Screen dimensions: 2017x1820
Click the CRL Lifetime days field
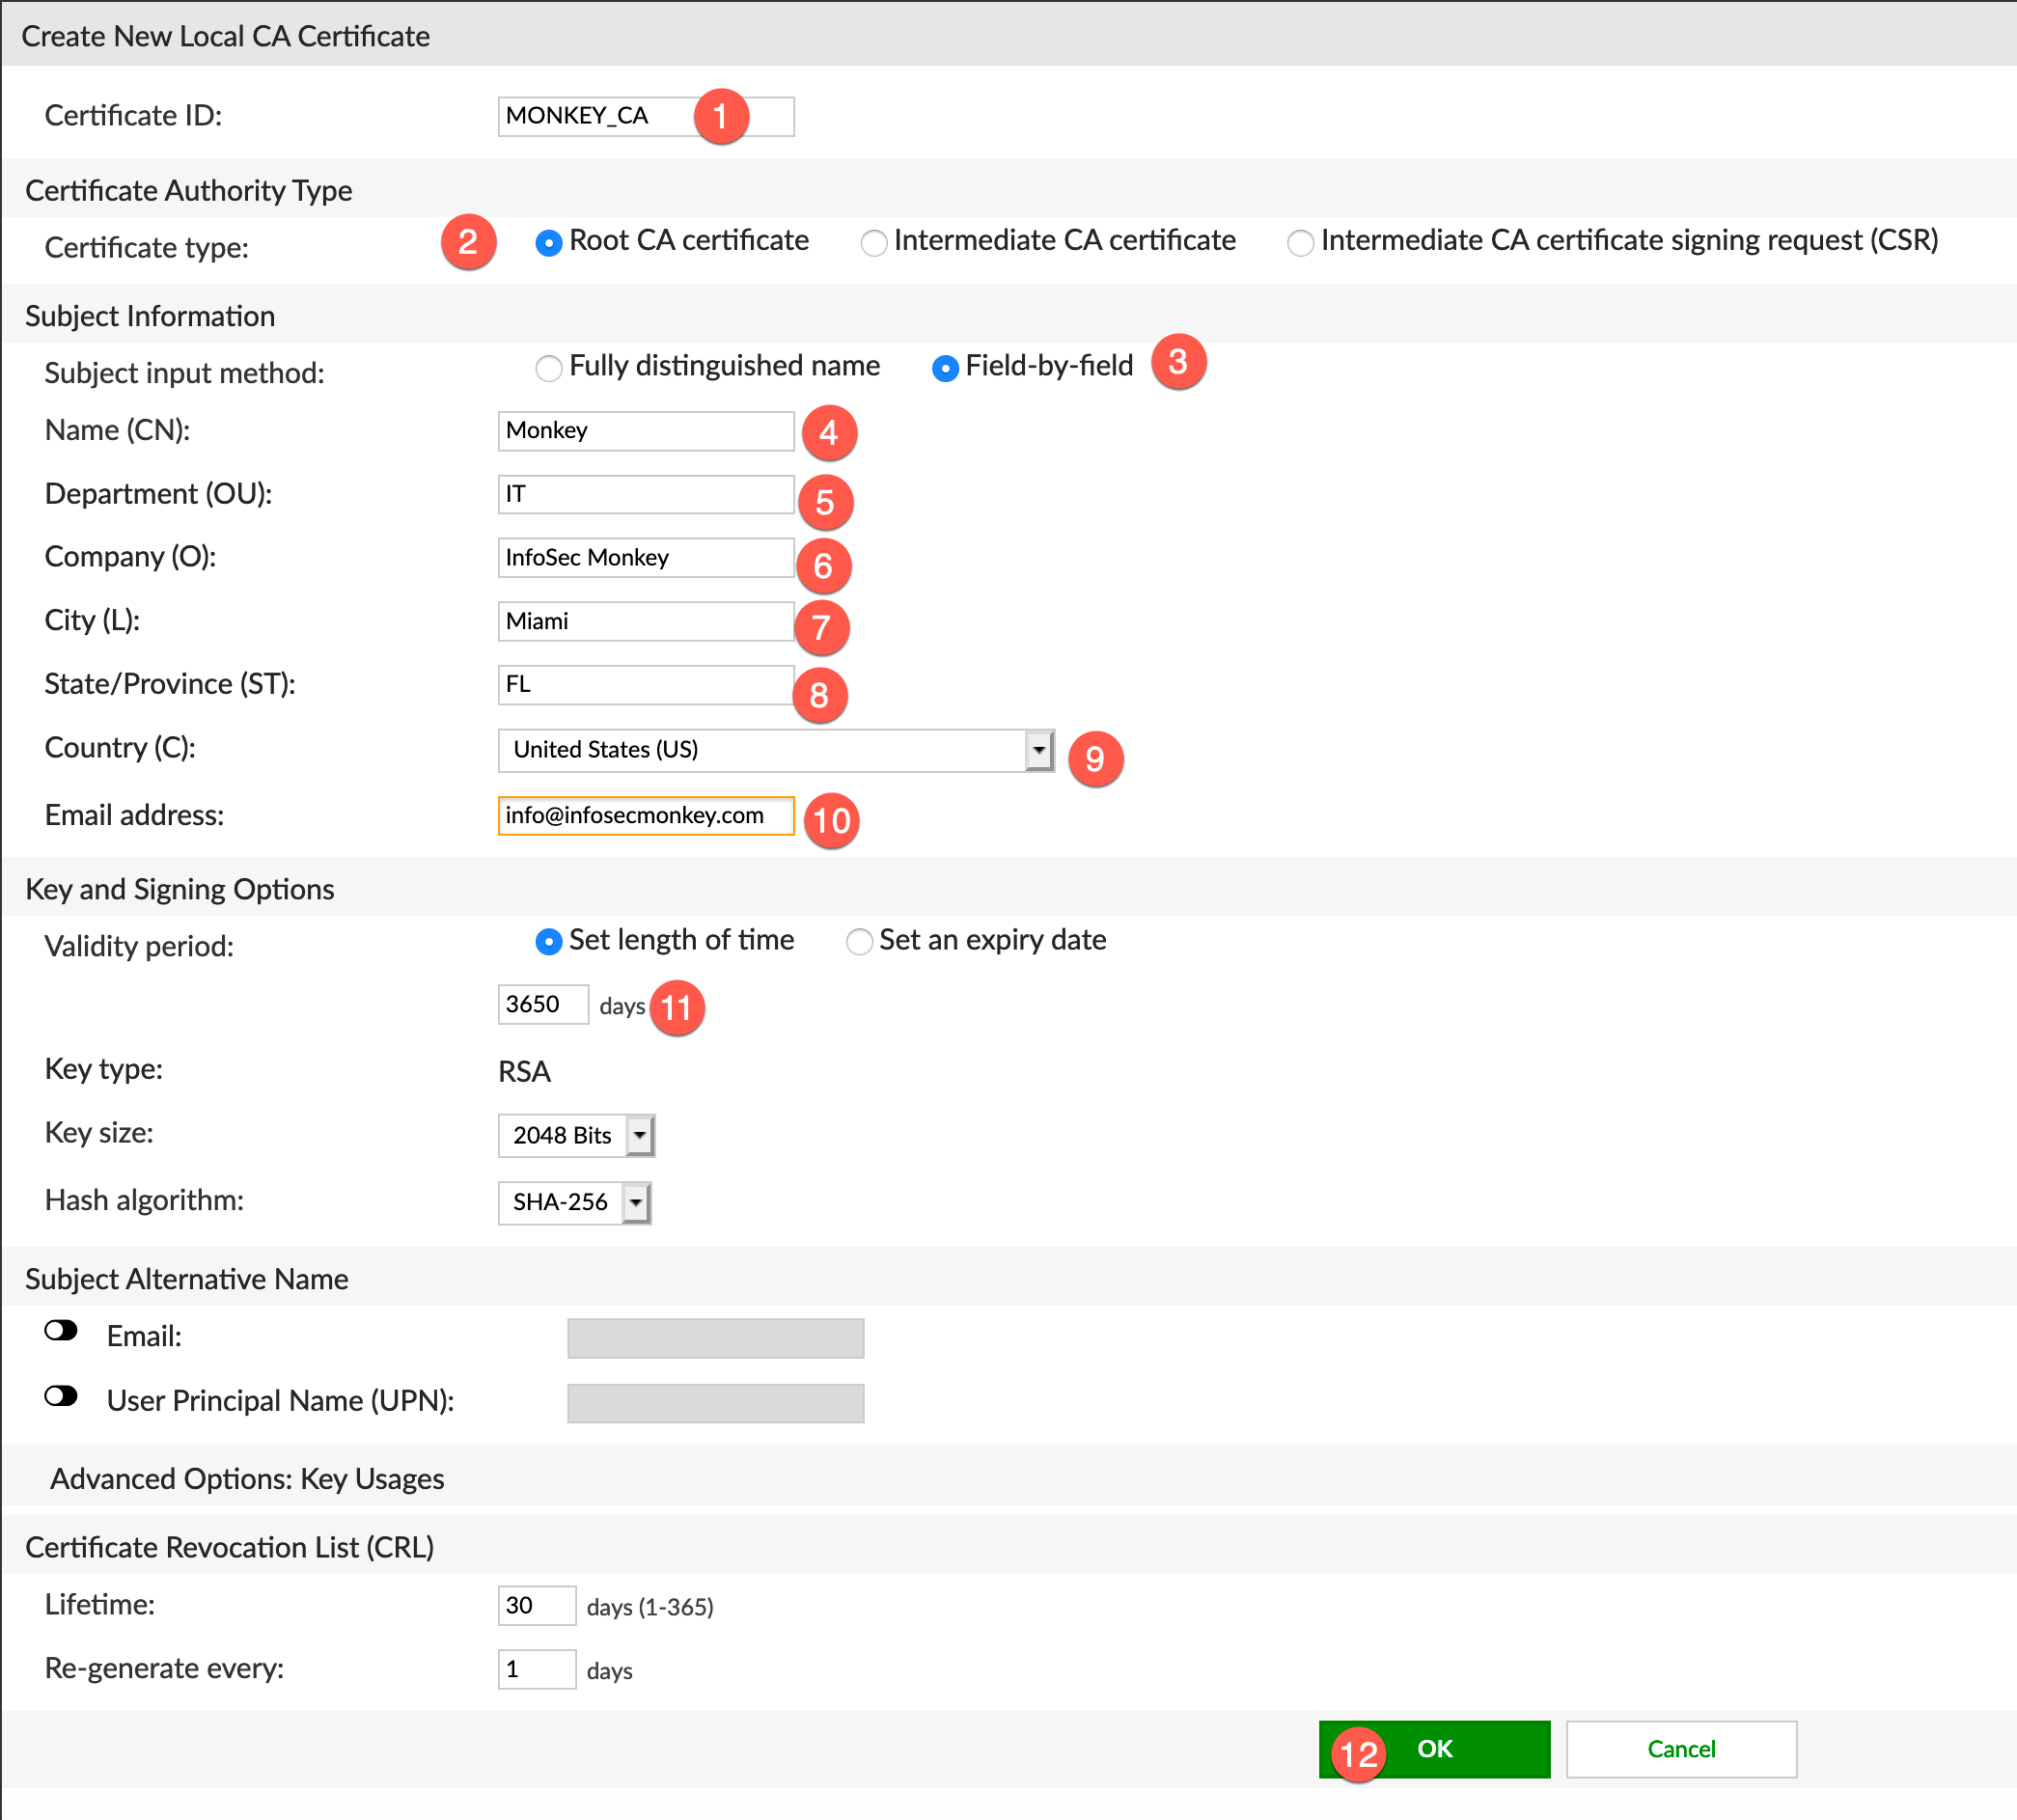click(x=536, y=1605)
